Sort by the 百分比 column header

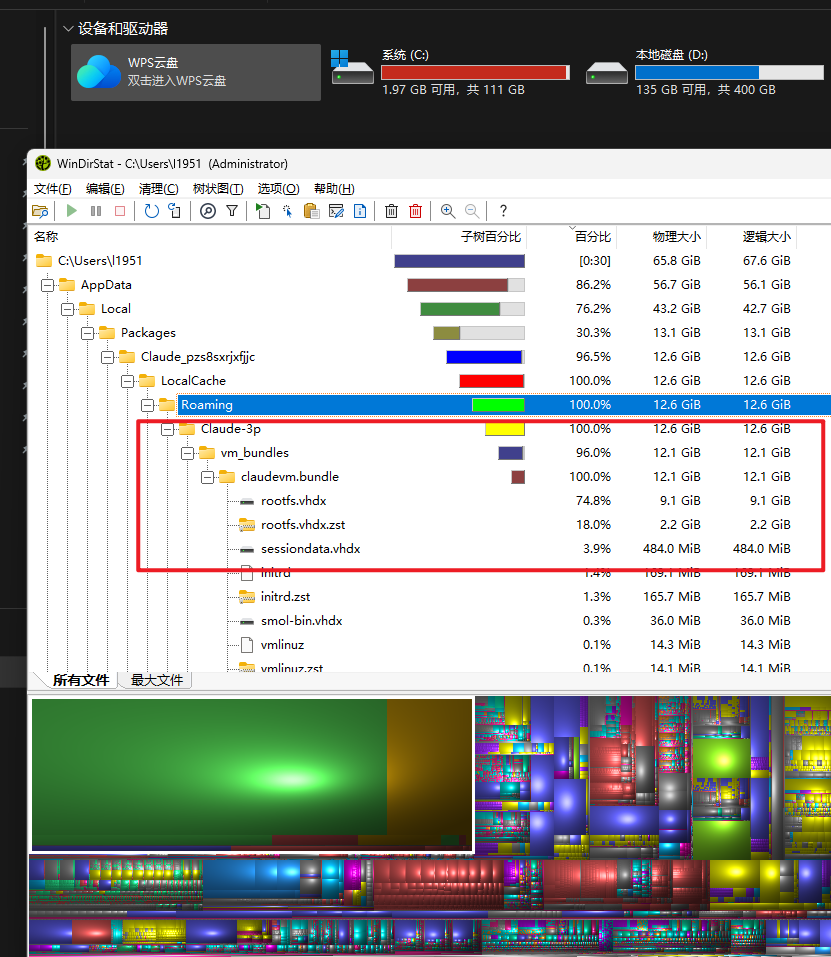point(571,237)
